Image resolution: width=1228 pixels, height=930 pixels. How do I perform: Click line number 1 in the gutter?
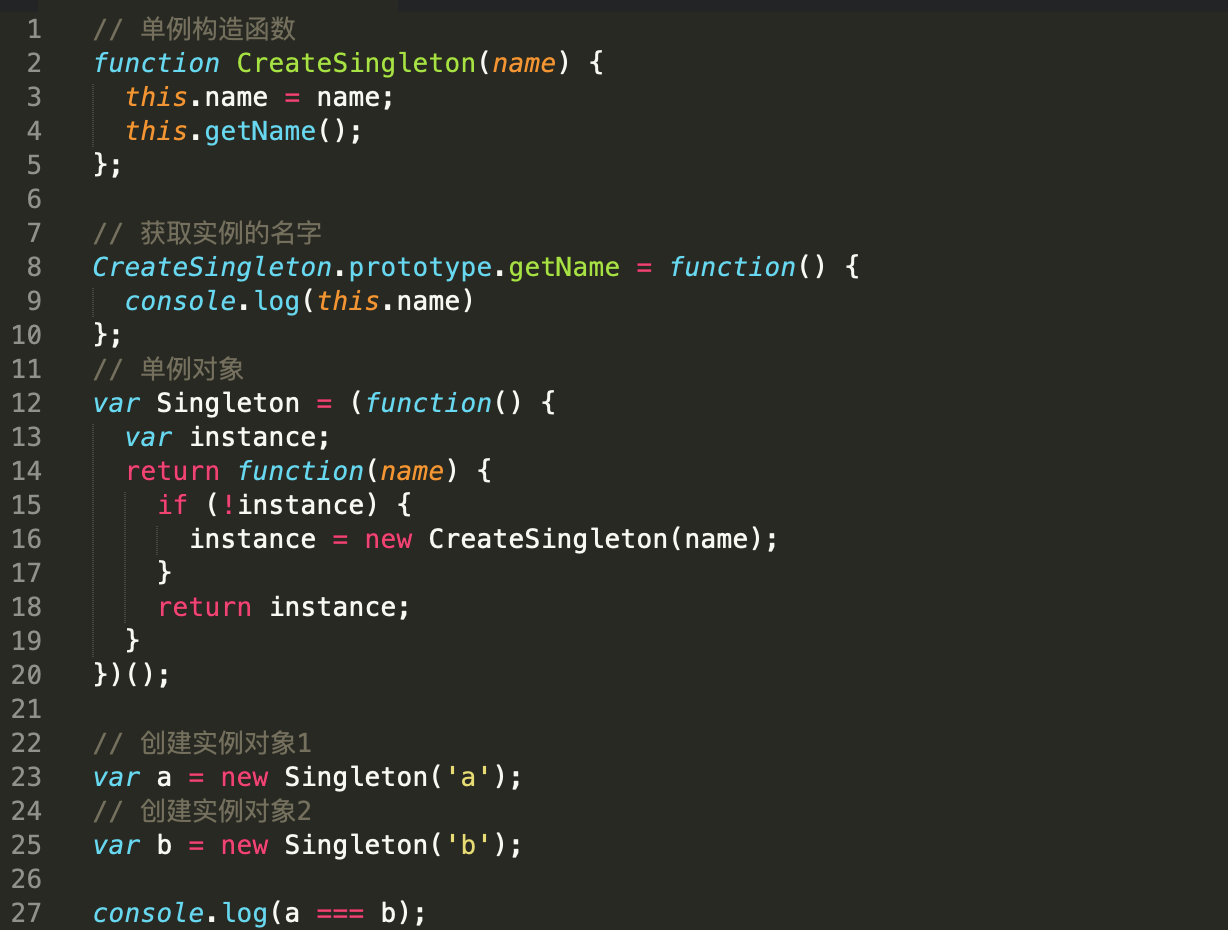pyautogui.click(x=34, y=28)
